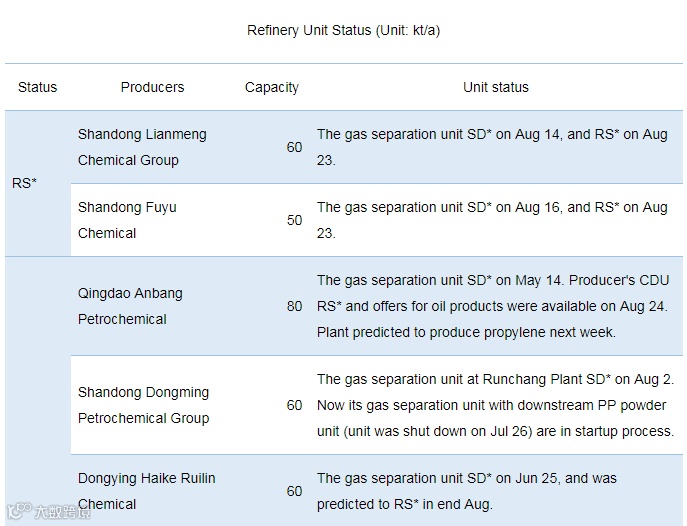Click the capacity value 80

tap(294, 306)
